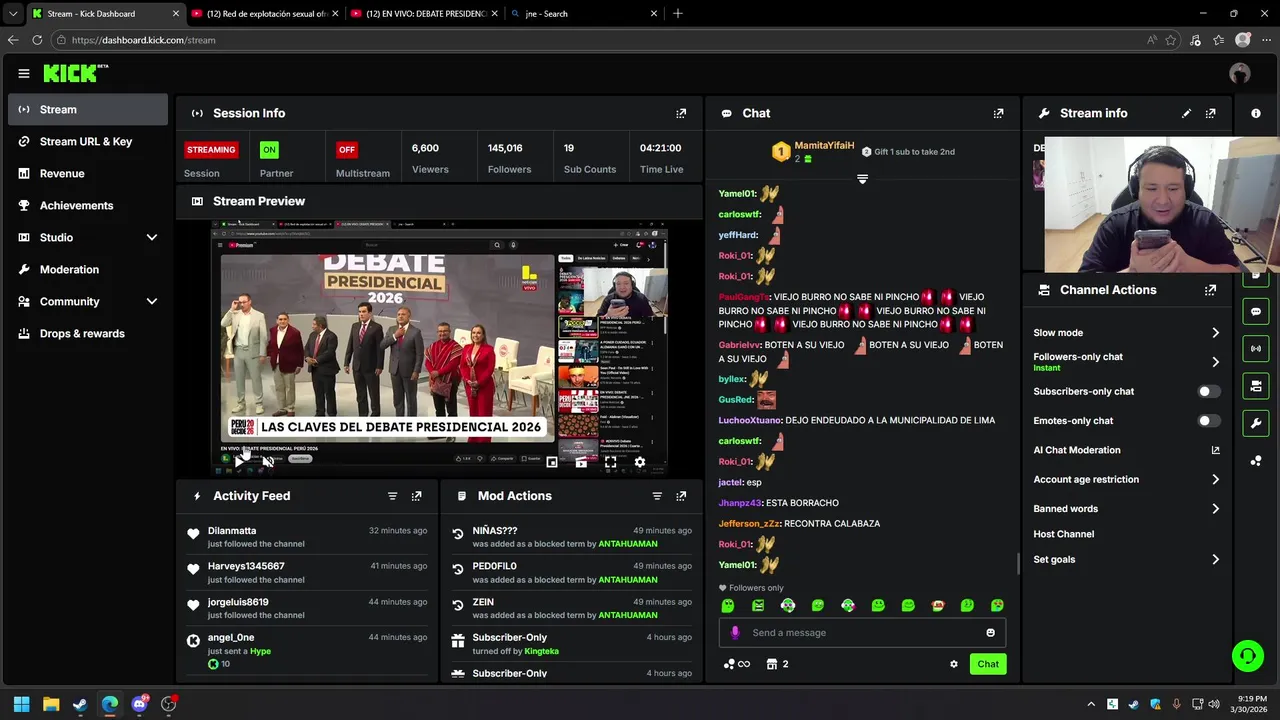Click Dilanmatta follower entry
The height and width of the screenshot is (720, 1280).
tap(307, 537)
